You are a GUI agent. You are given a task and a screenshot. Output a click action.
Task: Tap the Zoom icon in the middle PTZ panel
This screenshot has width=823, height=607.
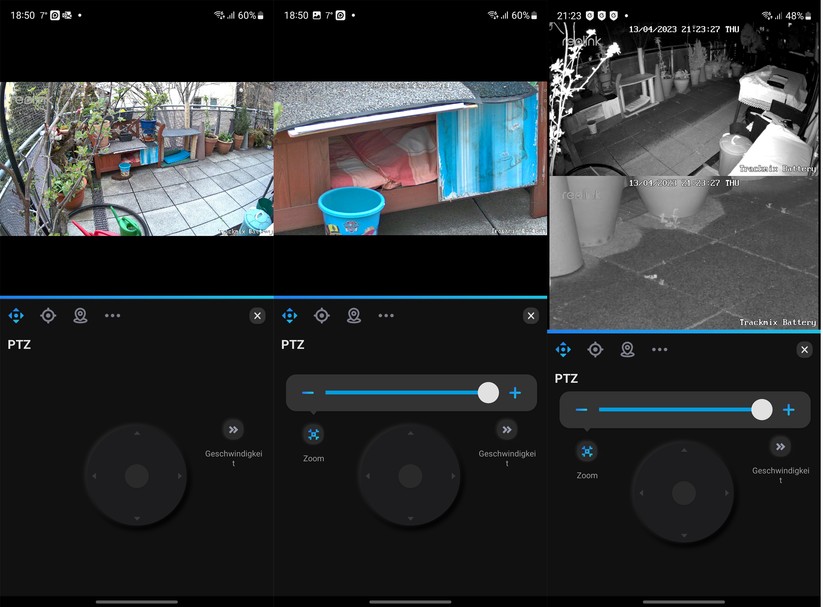coord(313,436)
